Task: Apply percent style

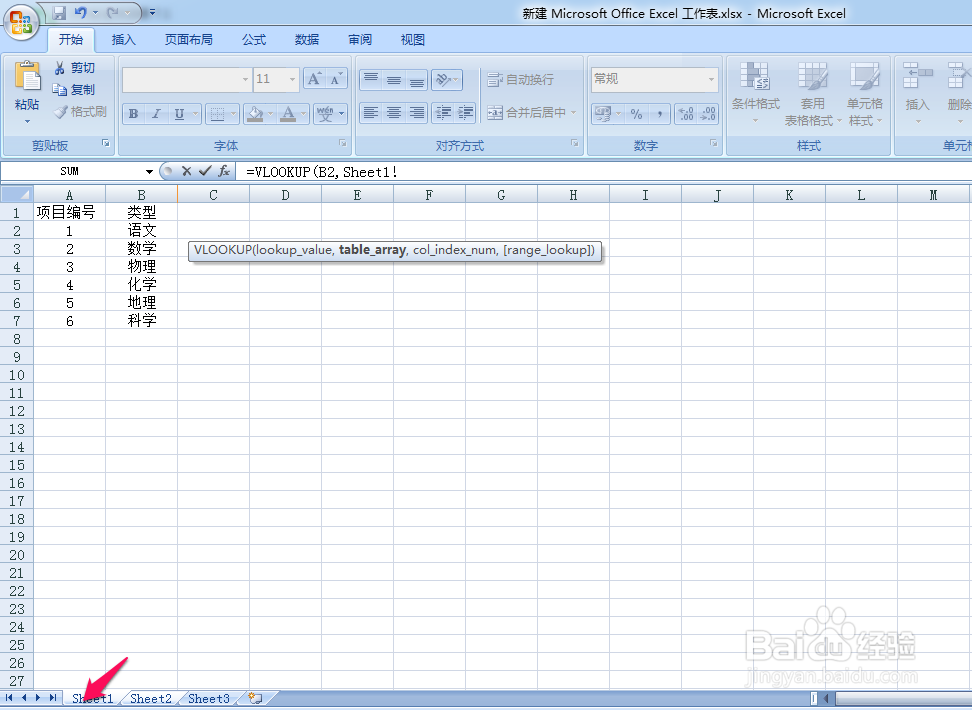Action: [x=636, y=113]
